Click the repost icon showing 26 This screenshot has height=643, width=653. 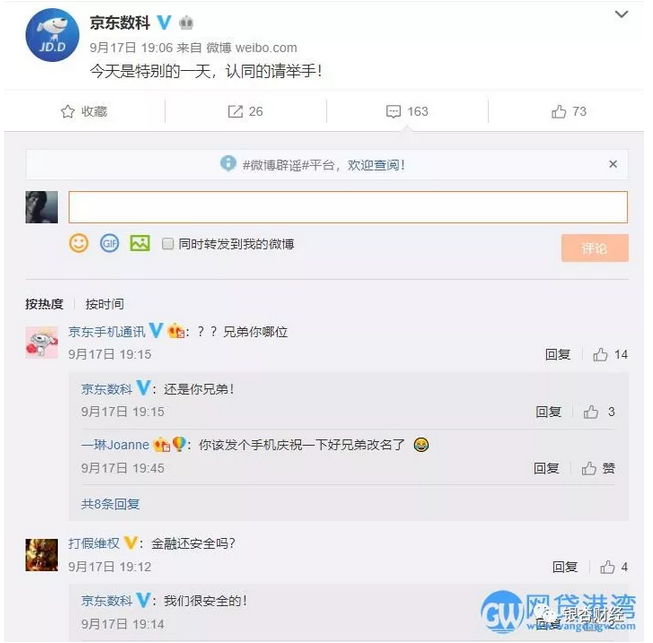(x=235, y=112)
